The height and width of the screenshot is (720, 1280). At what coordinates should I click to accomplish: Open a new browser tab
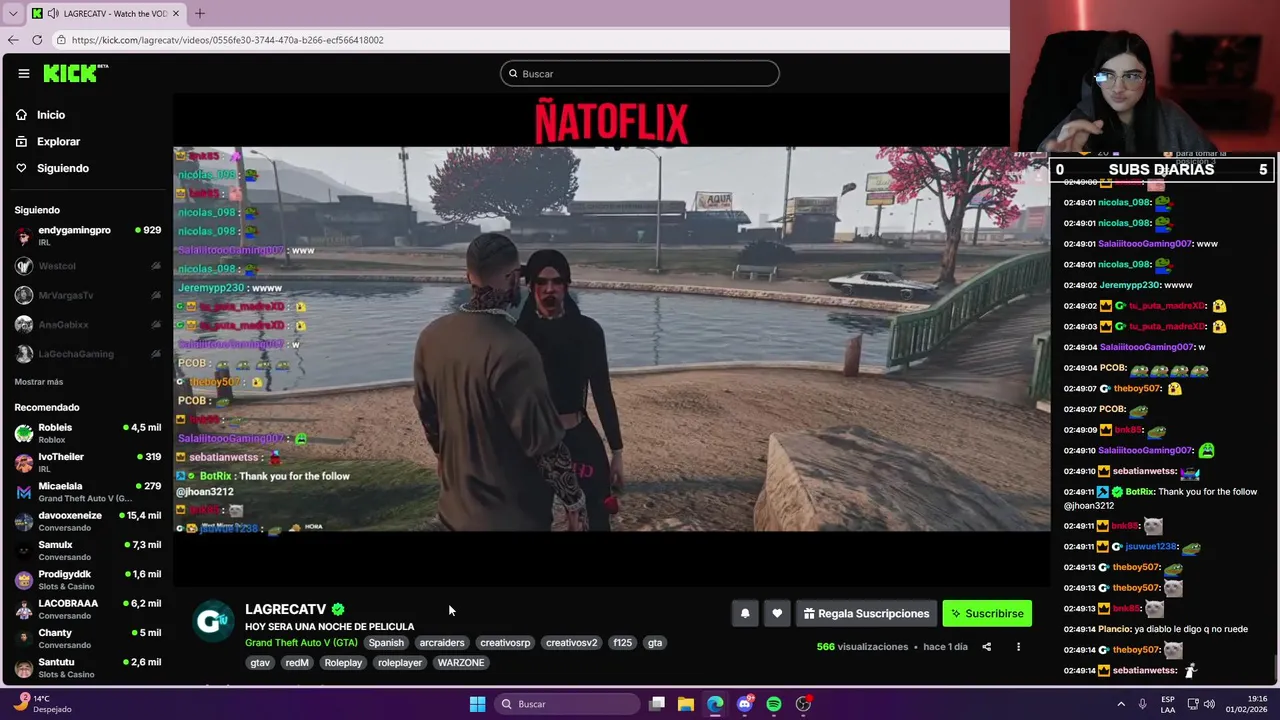(x=200, y=13)
